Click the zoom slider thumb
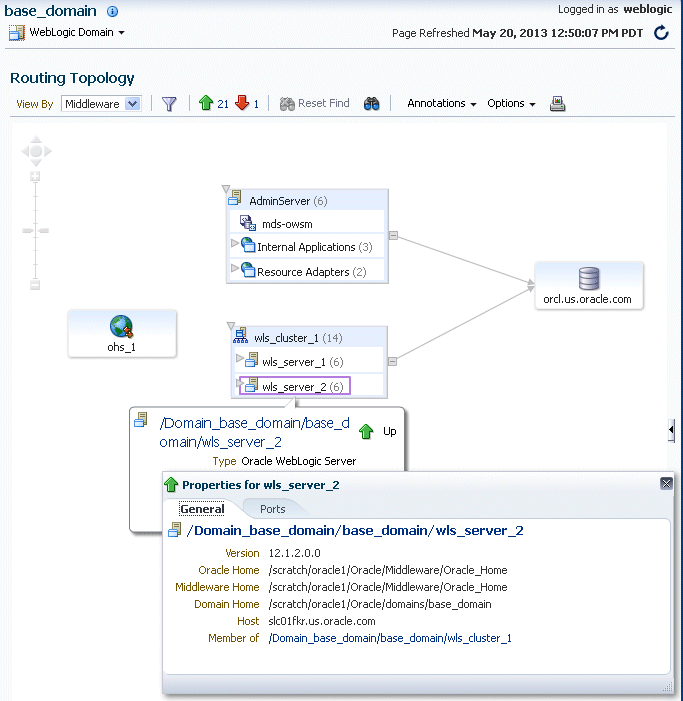The height and width of the screenshot is (701, 683). tap(35, 231)
